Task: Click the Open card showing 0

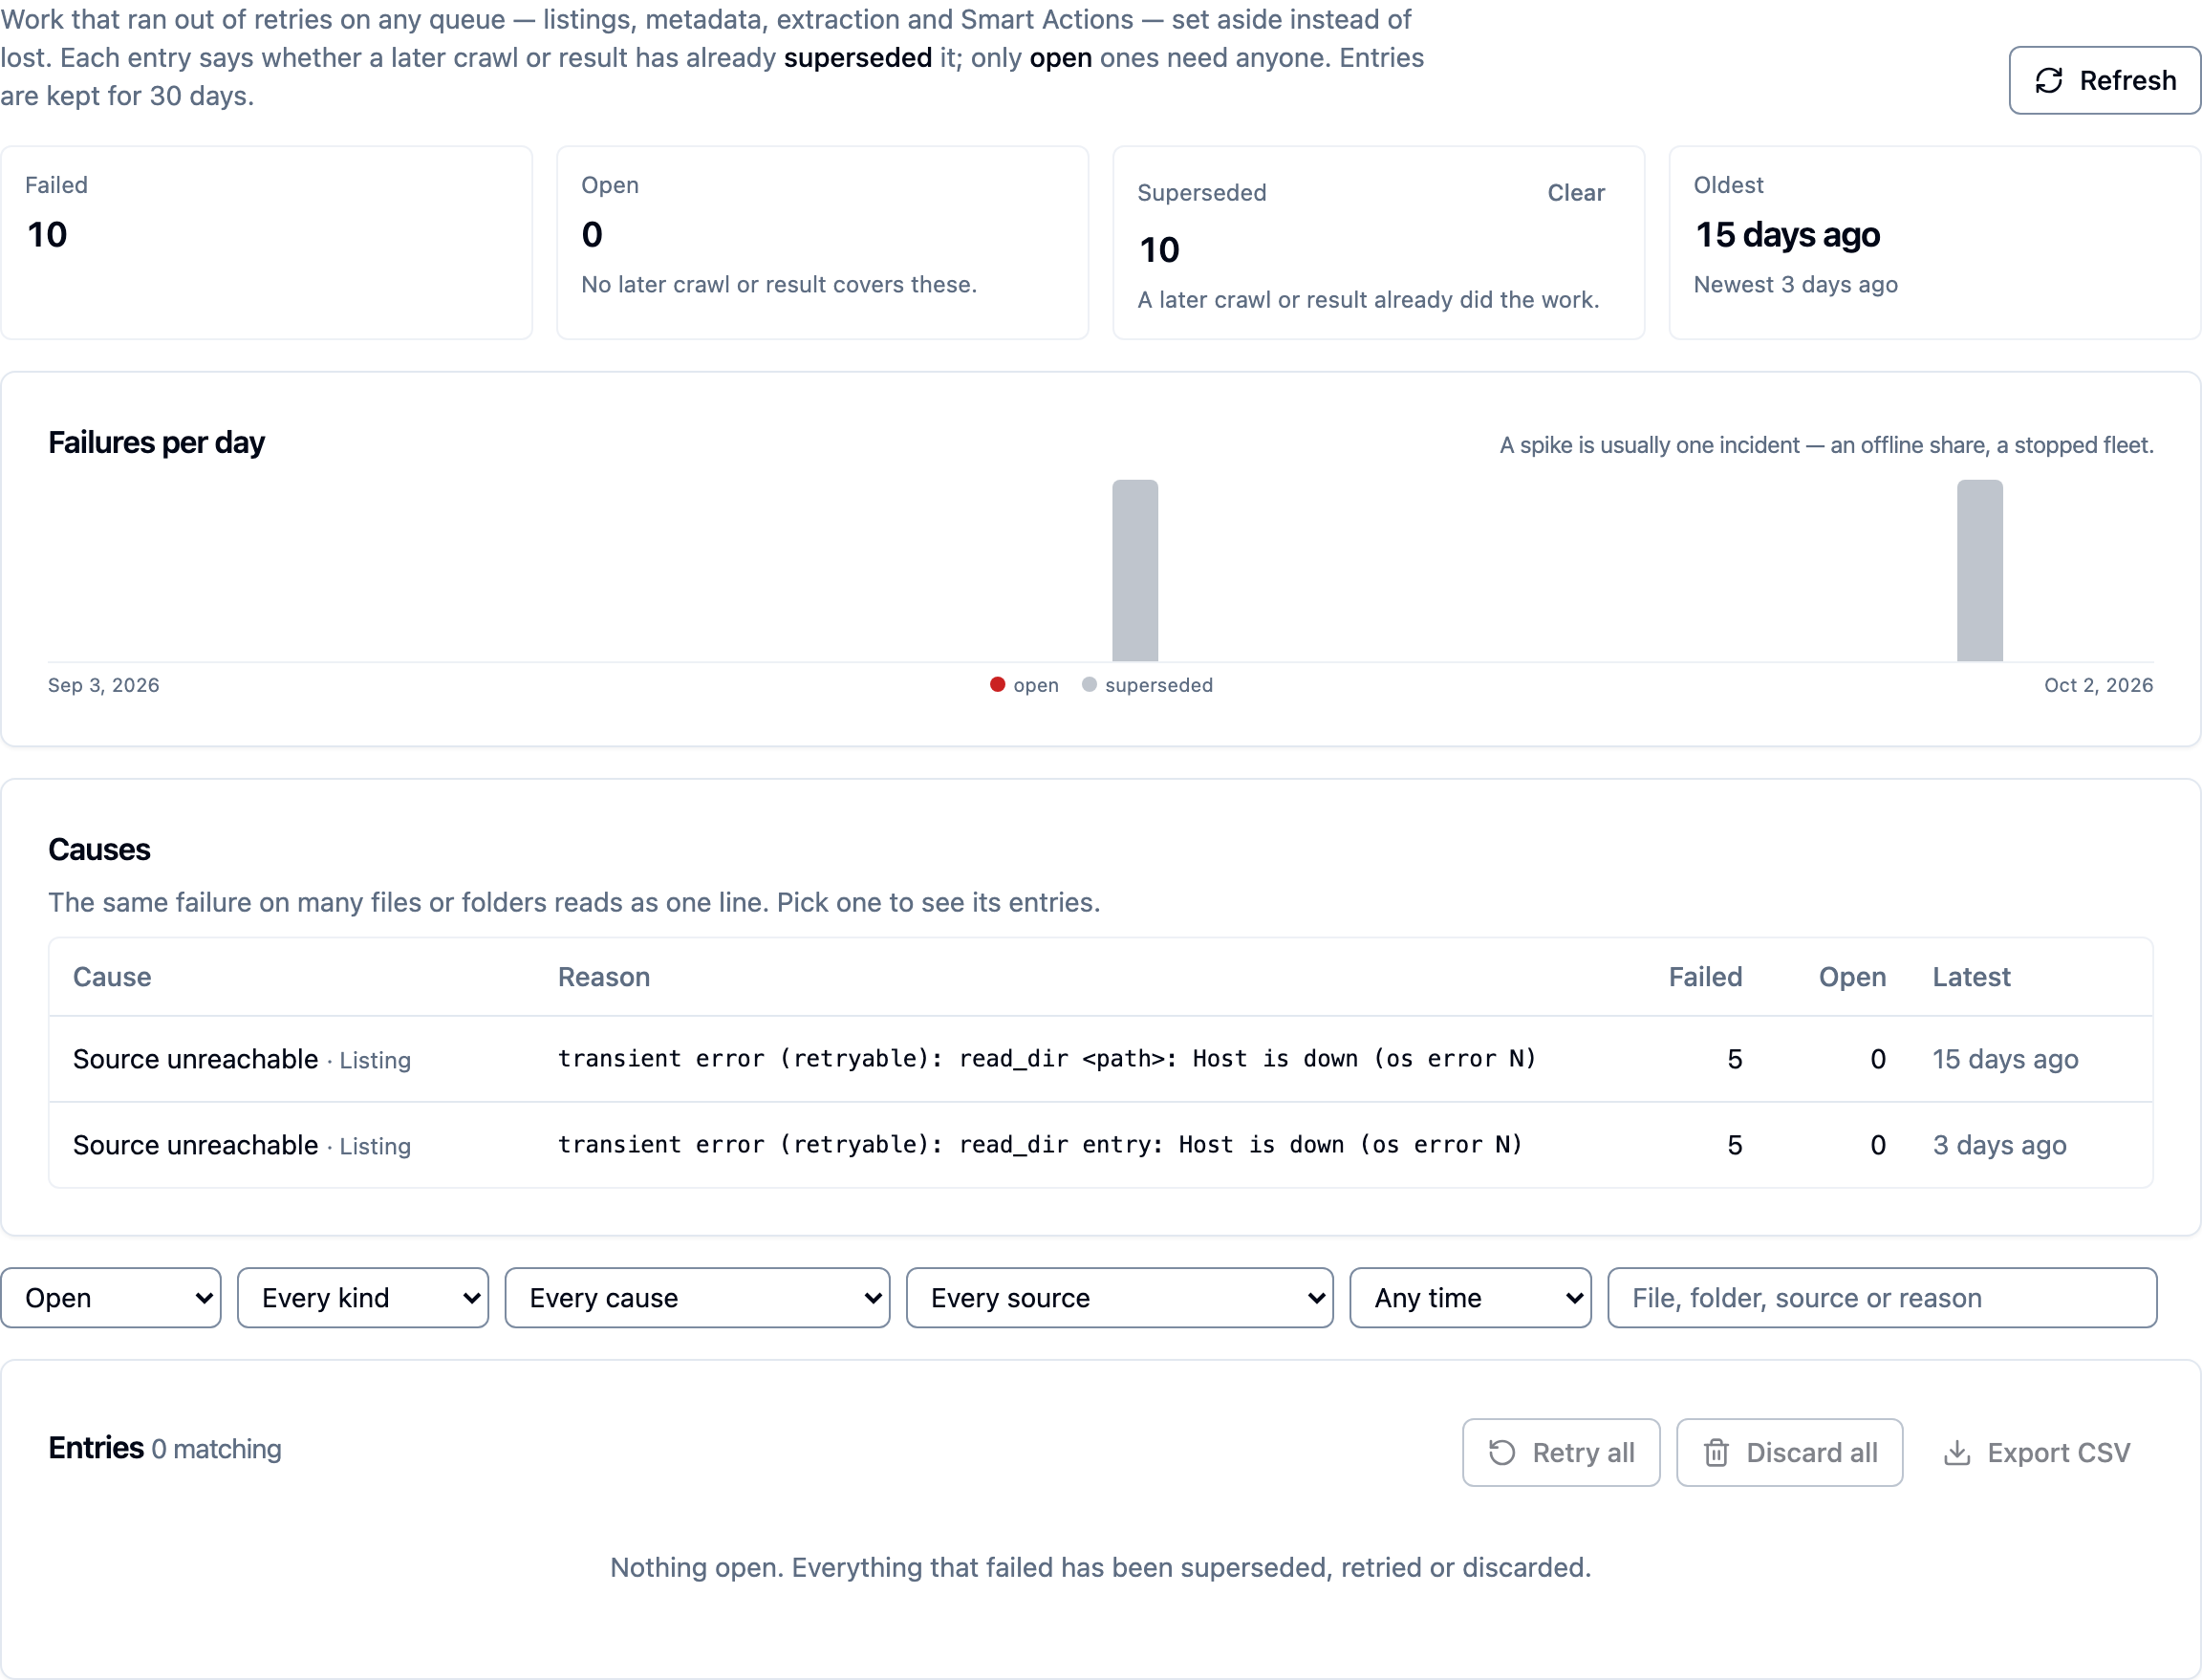Action: [822, 243]
